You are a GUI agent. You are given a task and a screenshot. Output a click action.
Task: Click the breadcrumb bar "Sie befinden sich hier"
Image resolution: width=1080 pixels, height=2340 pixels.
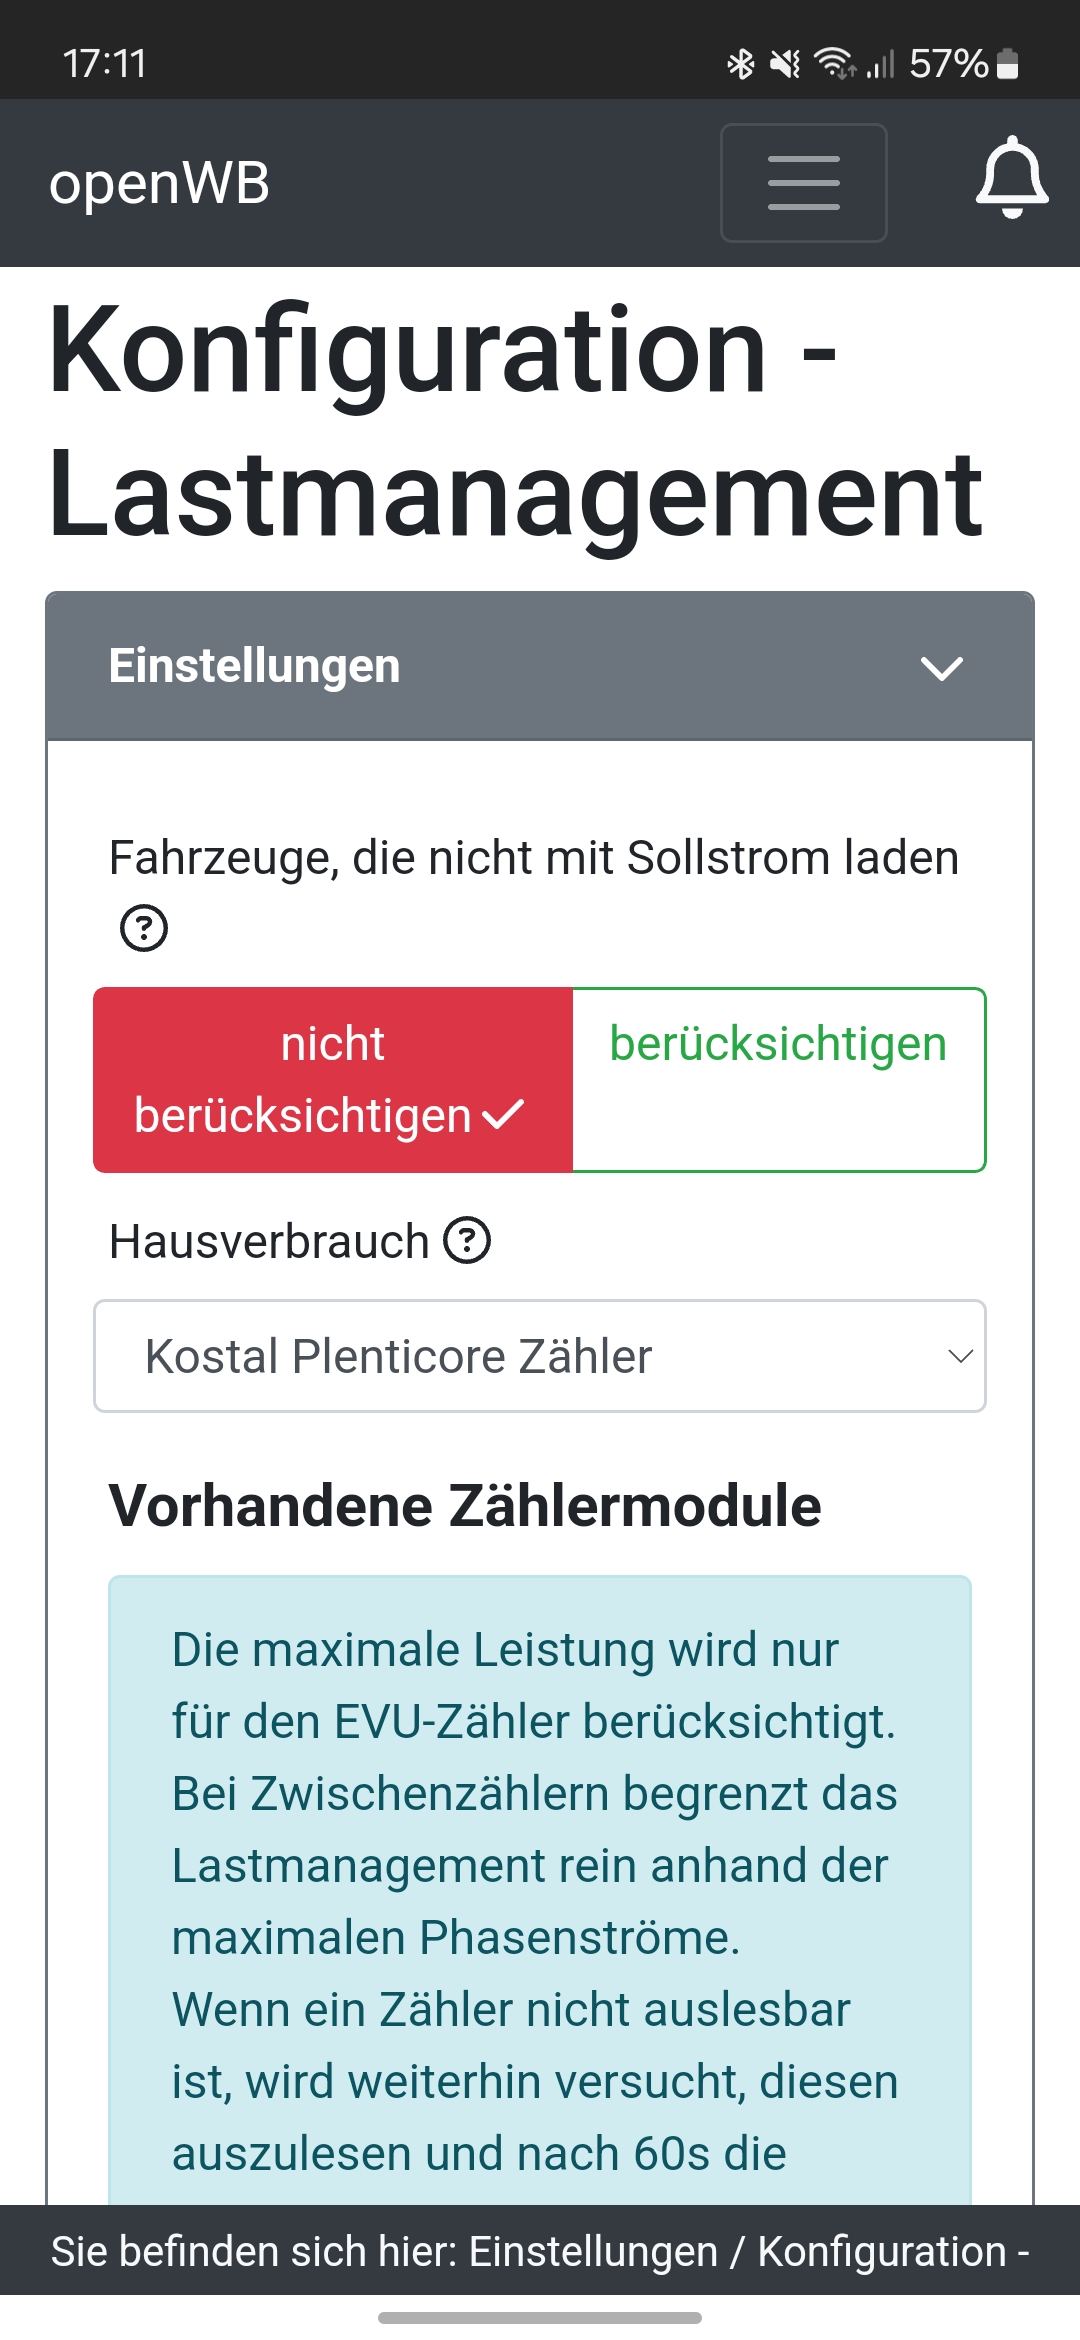pos(540,2251)
